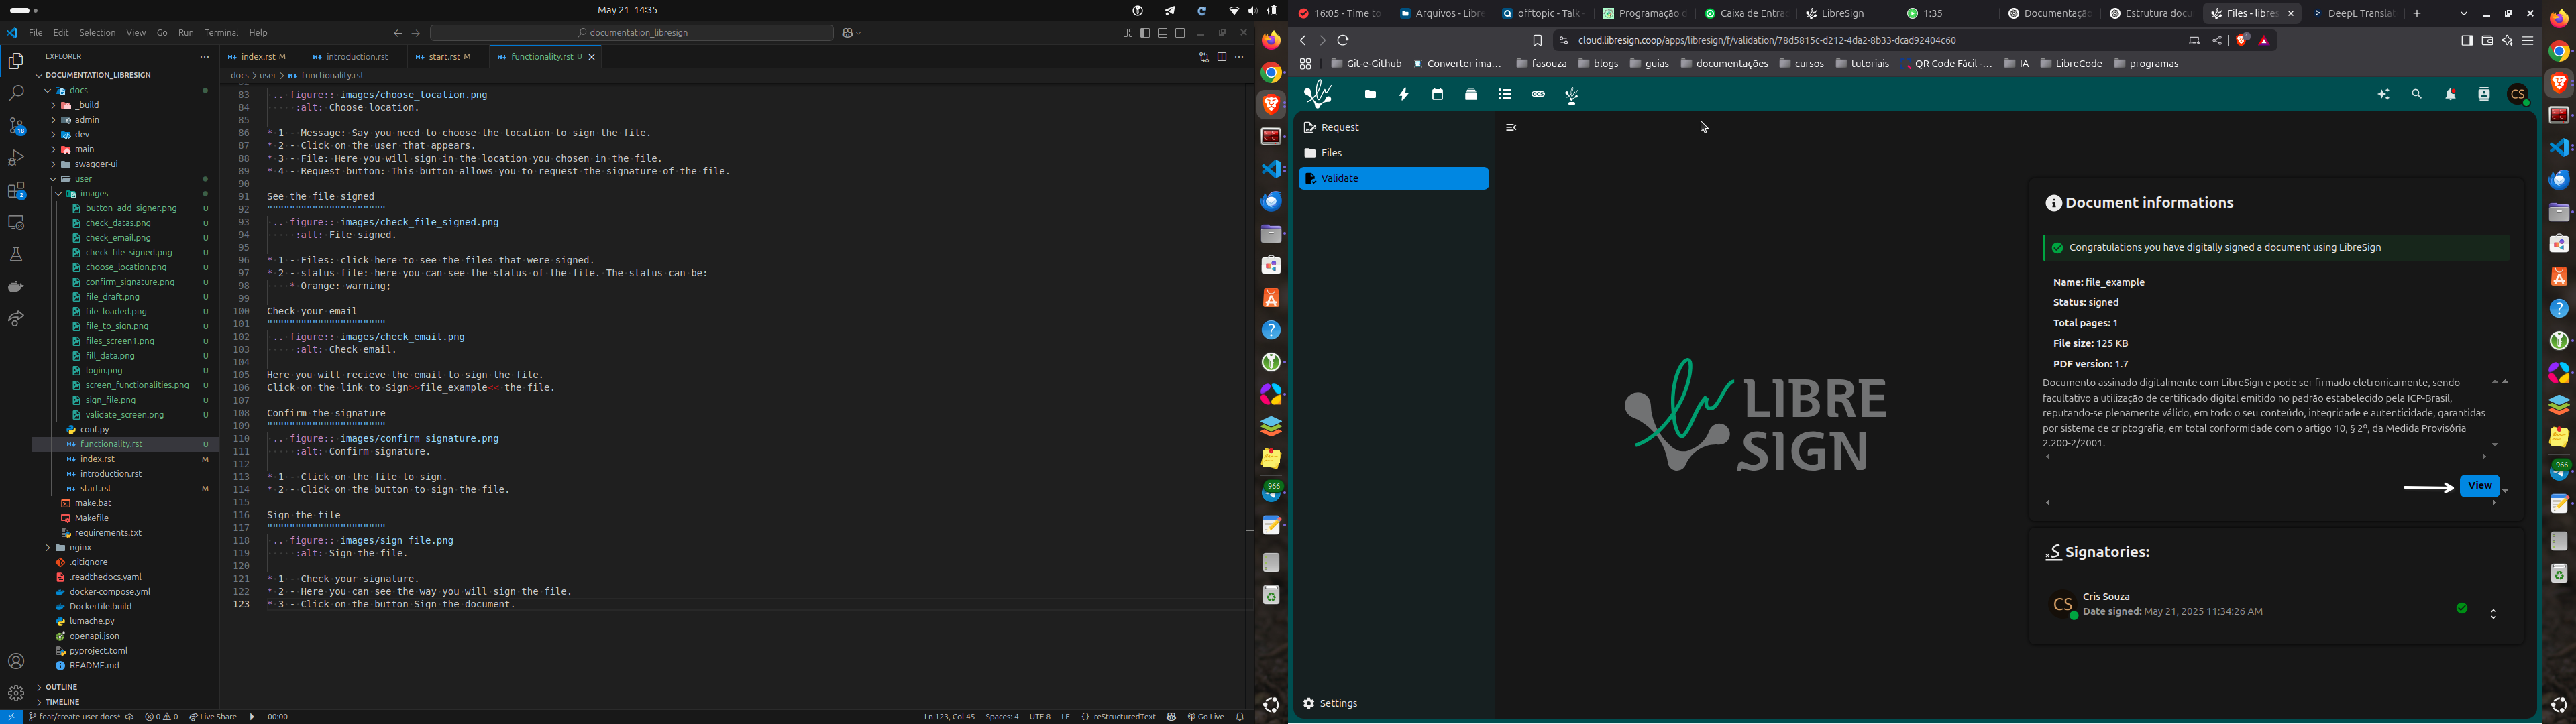Open the OCS link-shaped app icon
Screen dimensions: 2576x724
tap(1538, 95)
